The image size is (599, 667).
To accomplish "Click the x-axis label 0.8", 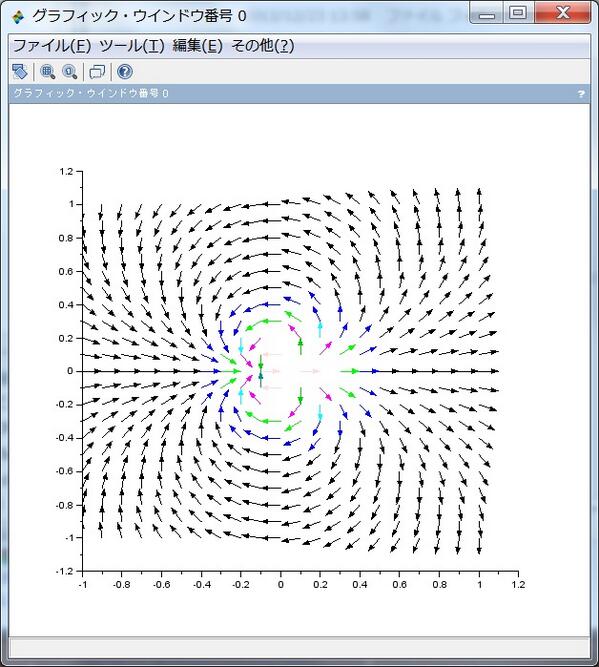I will (x=439, y=585).
